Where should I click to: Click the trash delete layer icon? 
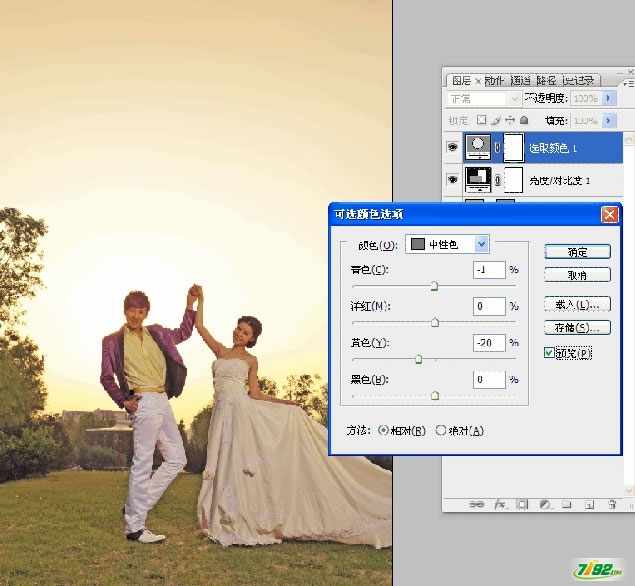click(612, 504)
